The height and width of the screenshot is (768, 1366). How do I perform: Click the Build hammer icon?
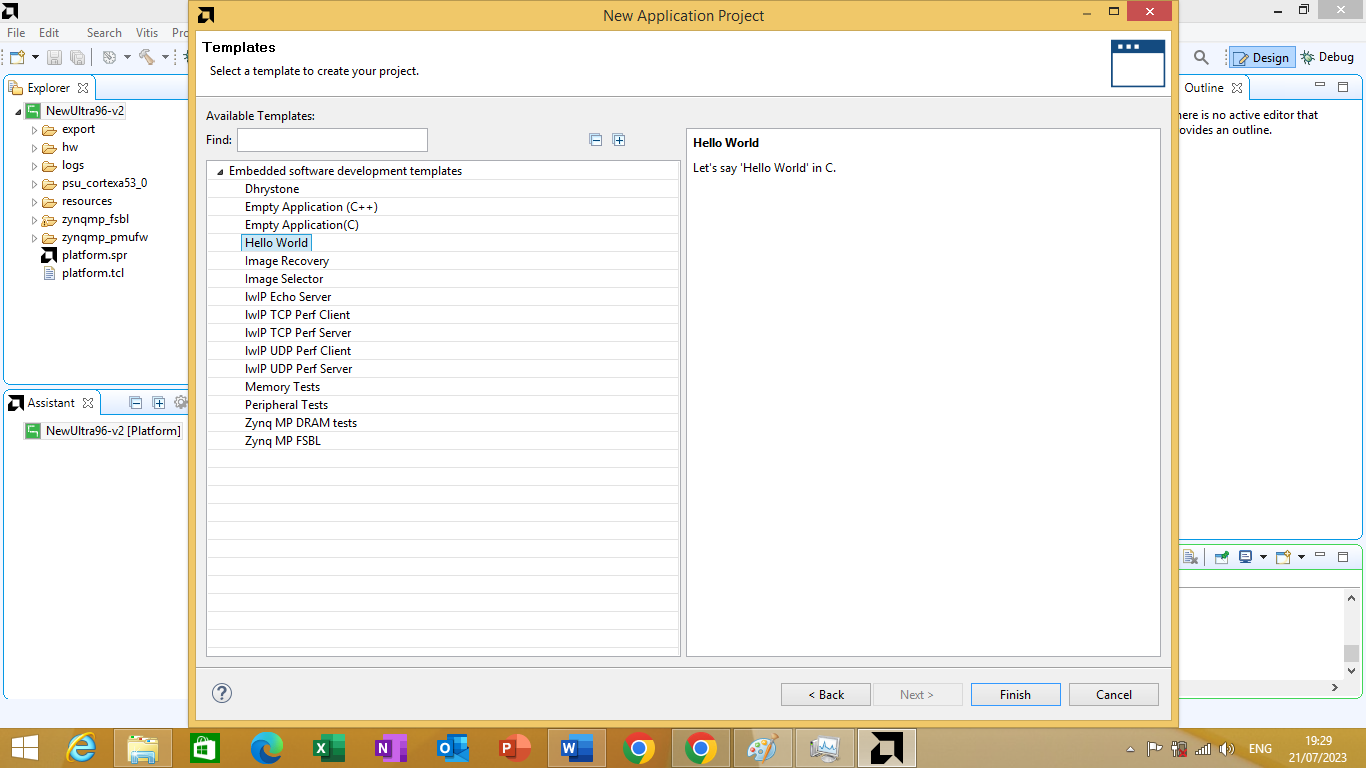[147, 58]
